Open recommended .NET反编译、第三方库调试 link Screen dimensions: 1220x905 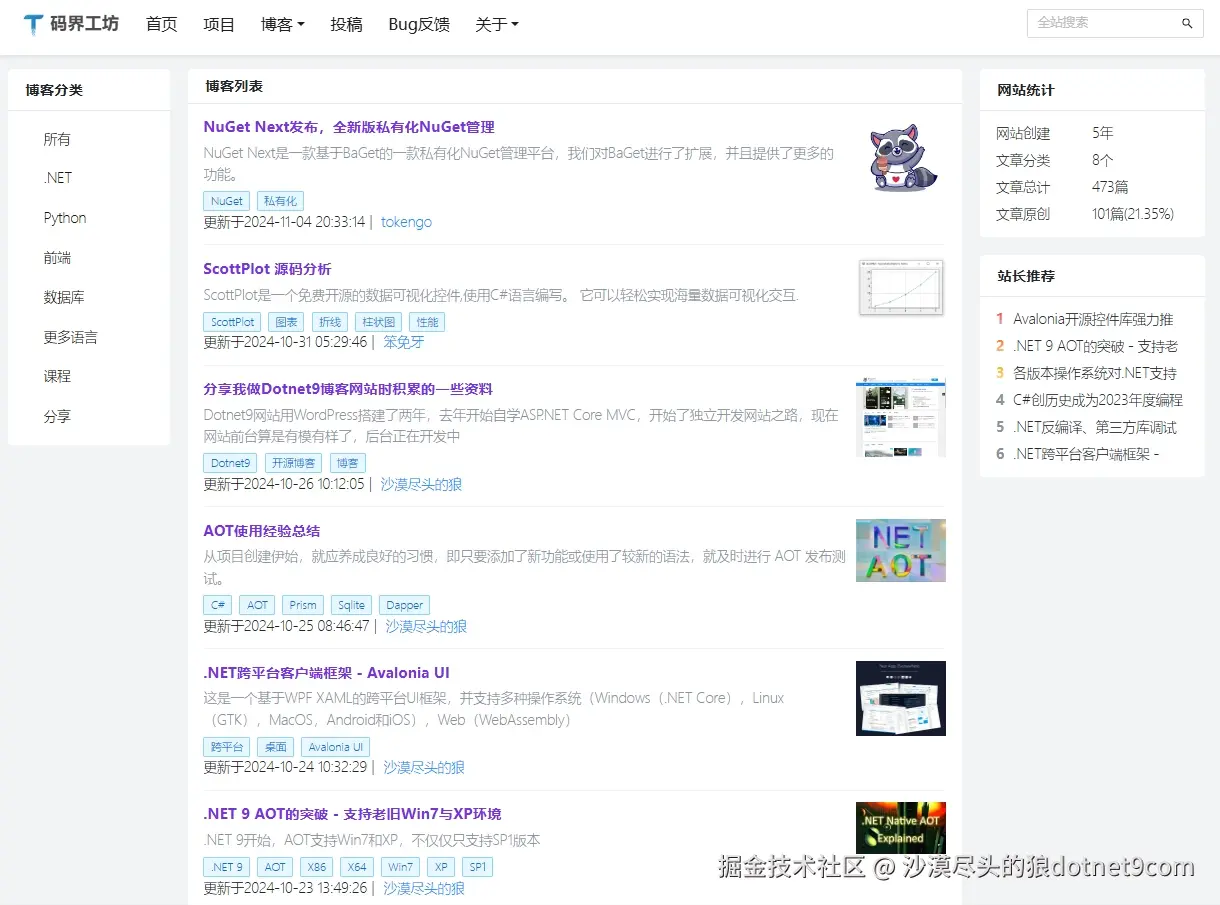point(1095,427)
